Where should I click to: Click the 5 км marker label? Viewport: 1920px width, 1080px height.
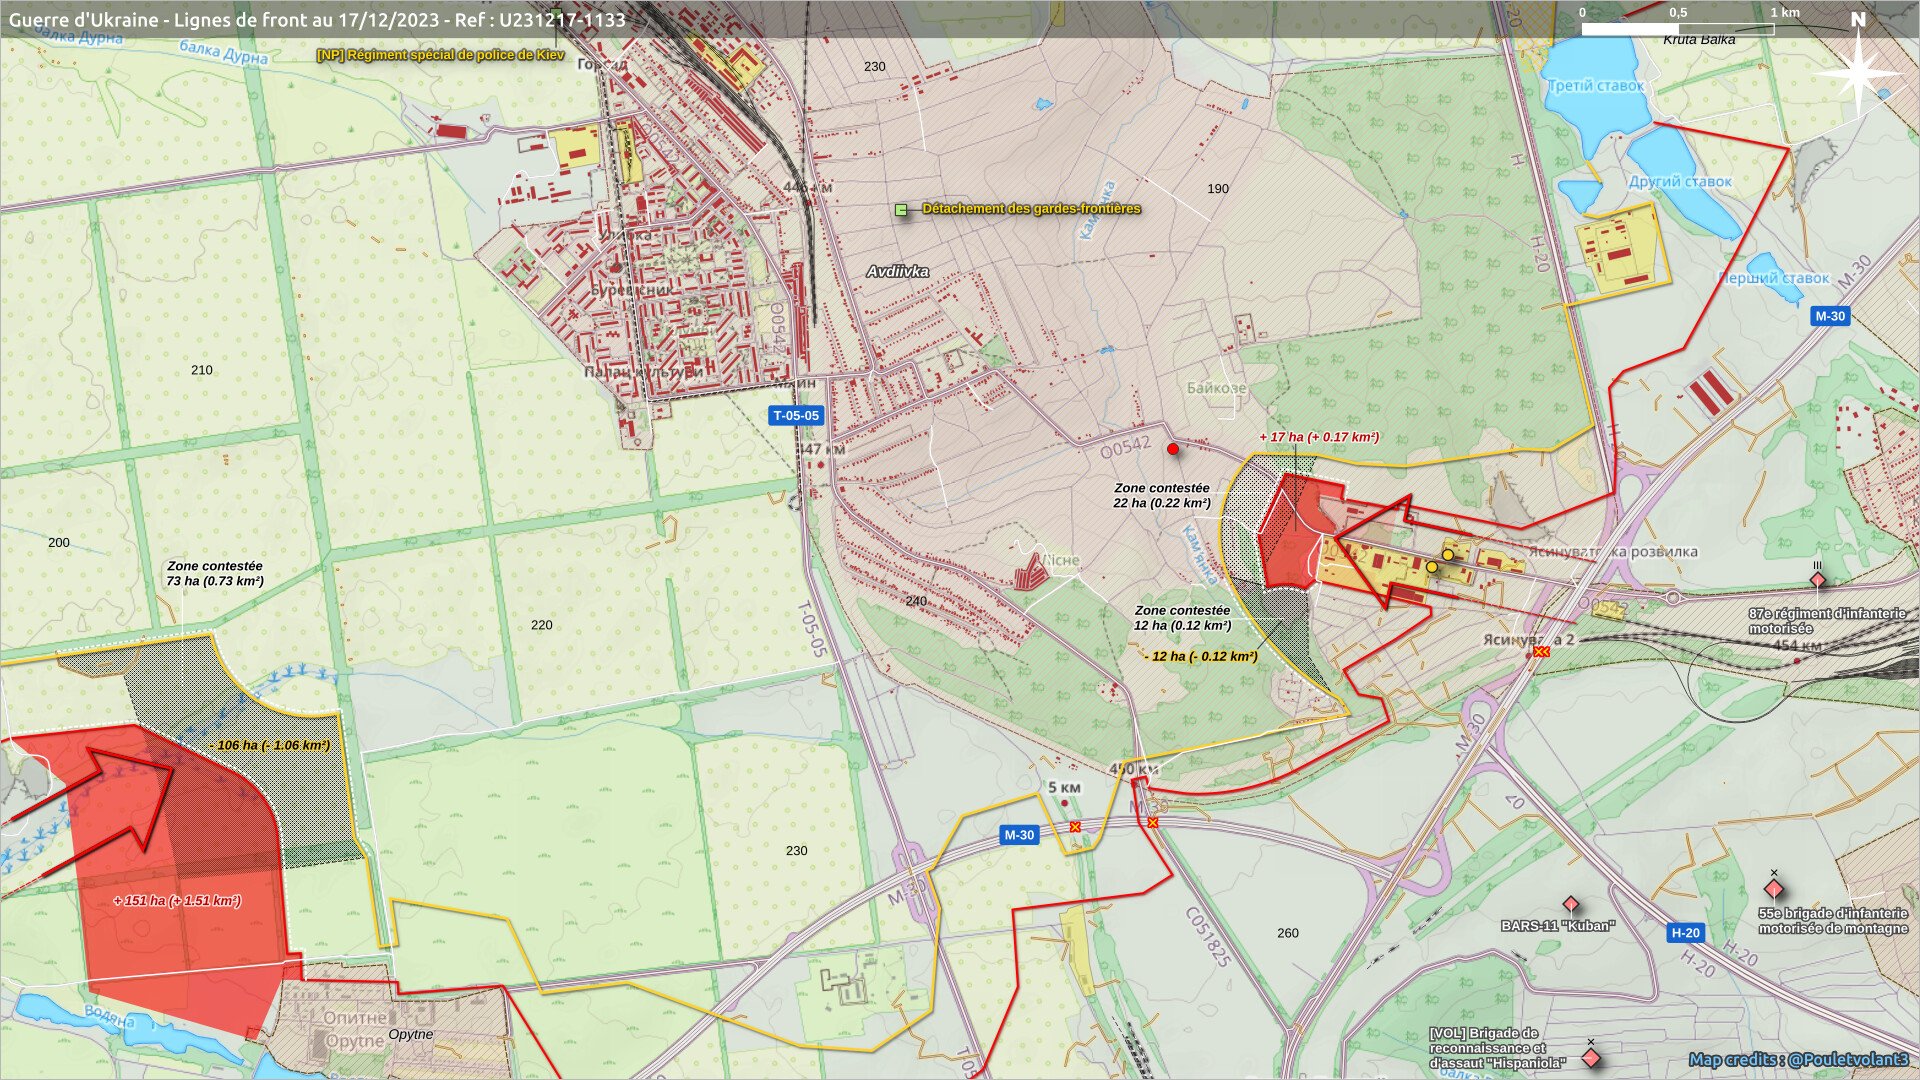[1065, 787]
